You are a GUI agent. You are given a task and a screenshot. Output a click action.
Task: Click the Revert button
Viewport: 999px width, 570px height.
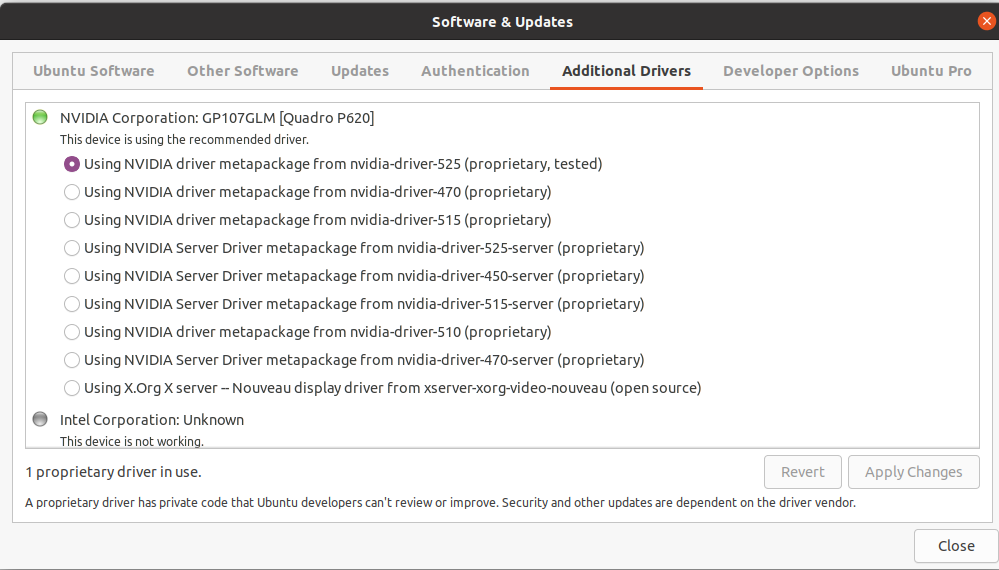click(x=803, y=472)
